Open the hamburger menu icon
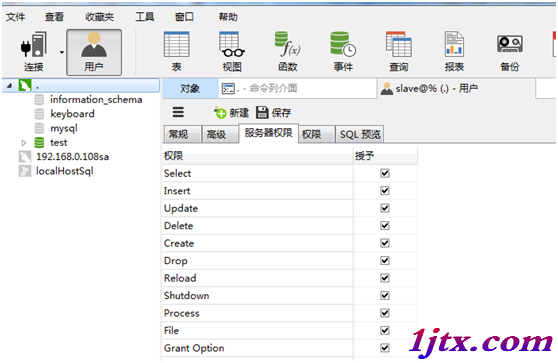Image resolution: width=558 pixels, height=363 pixels. pos(178,112)
